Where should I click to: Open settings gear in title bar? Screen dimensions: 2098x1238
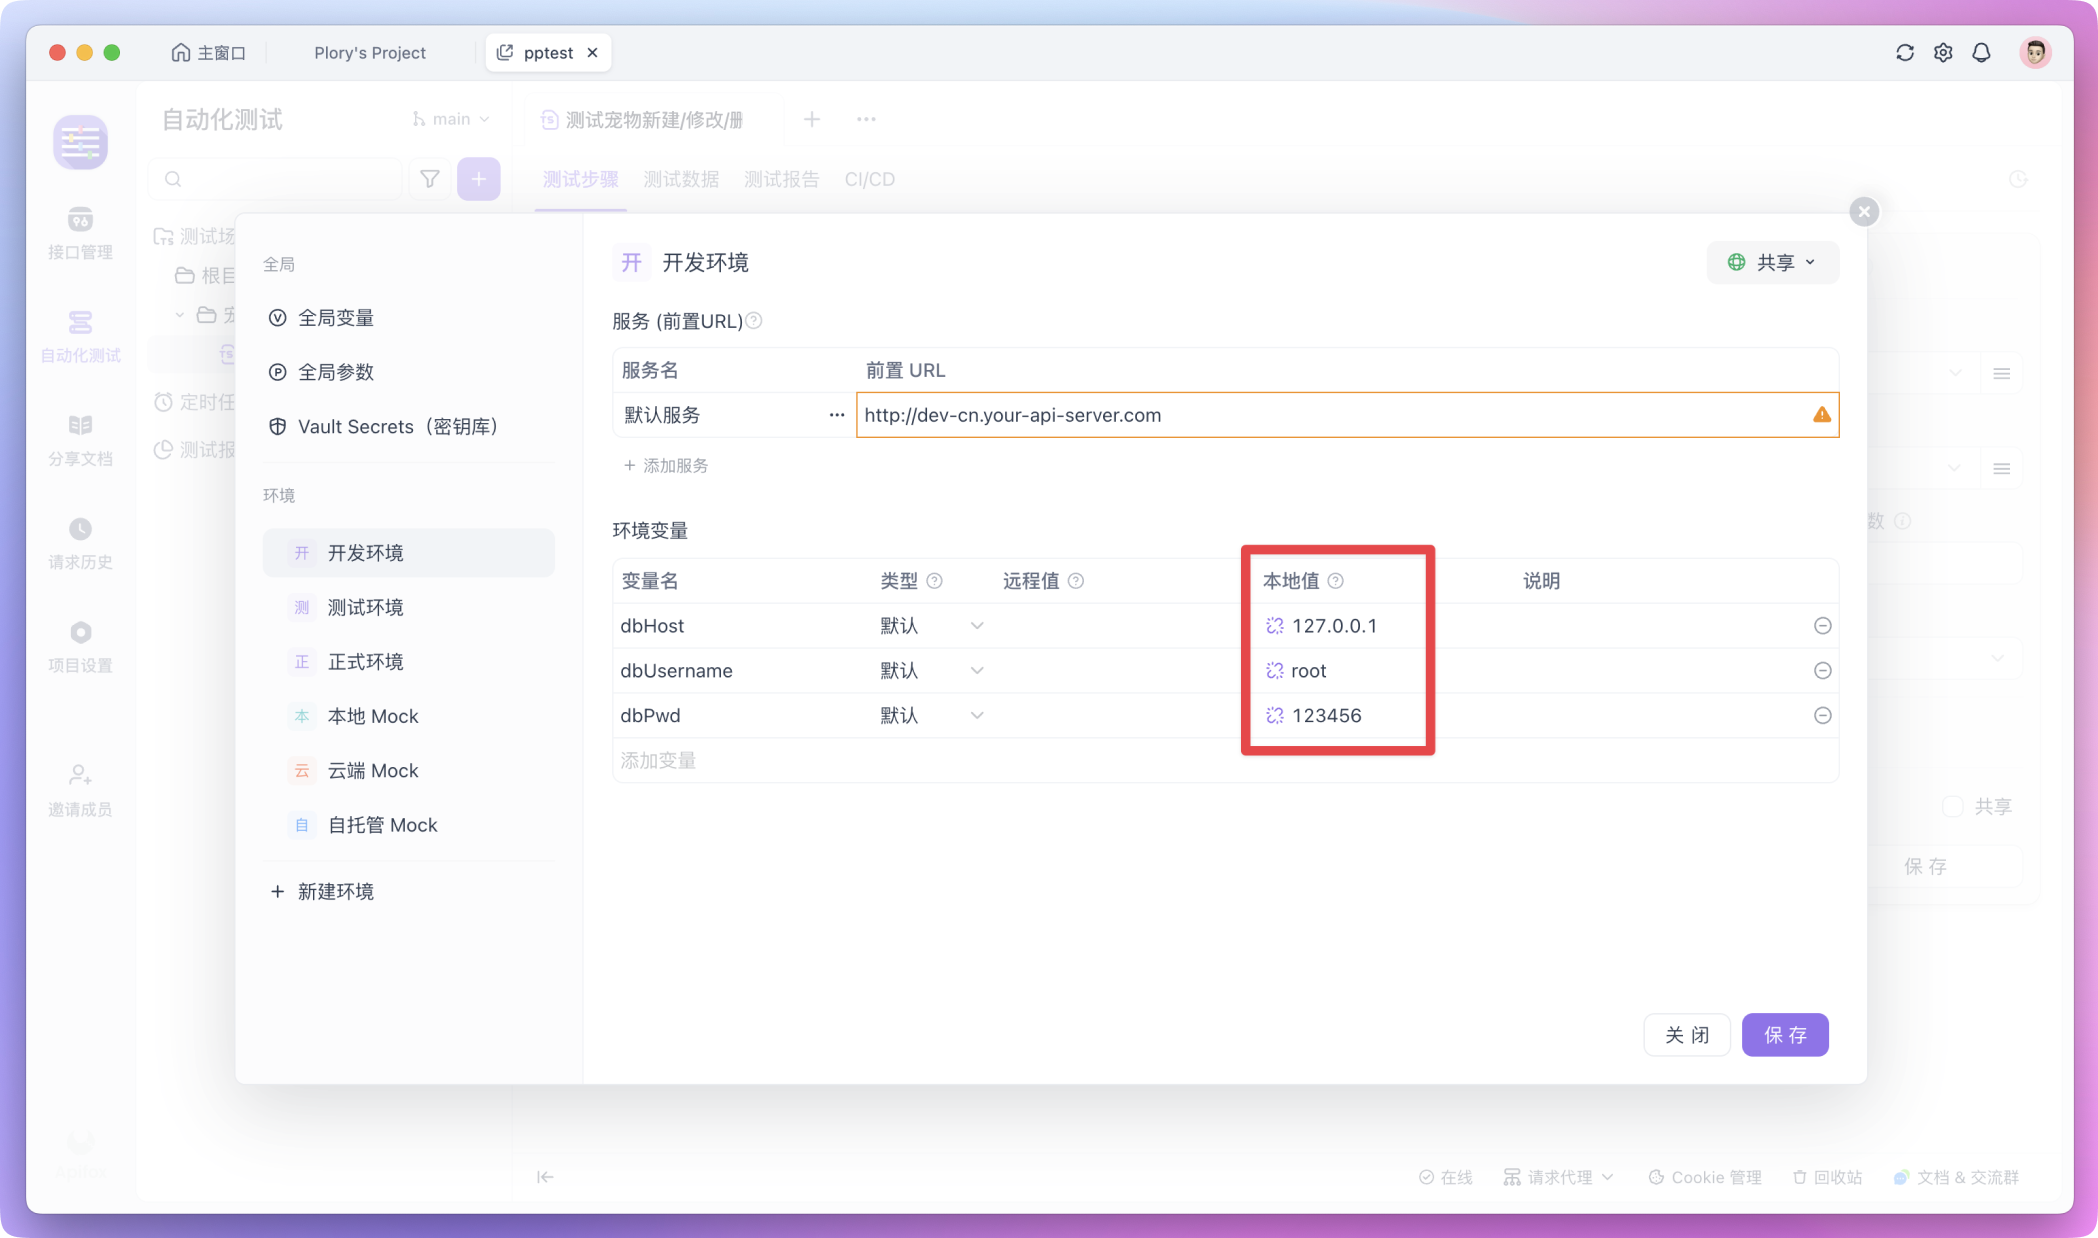[x=1942, y=53]
